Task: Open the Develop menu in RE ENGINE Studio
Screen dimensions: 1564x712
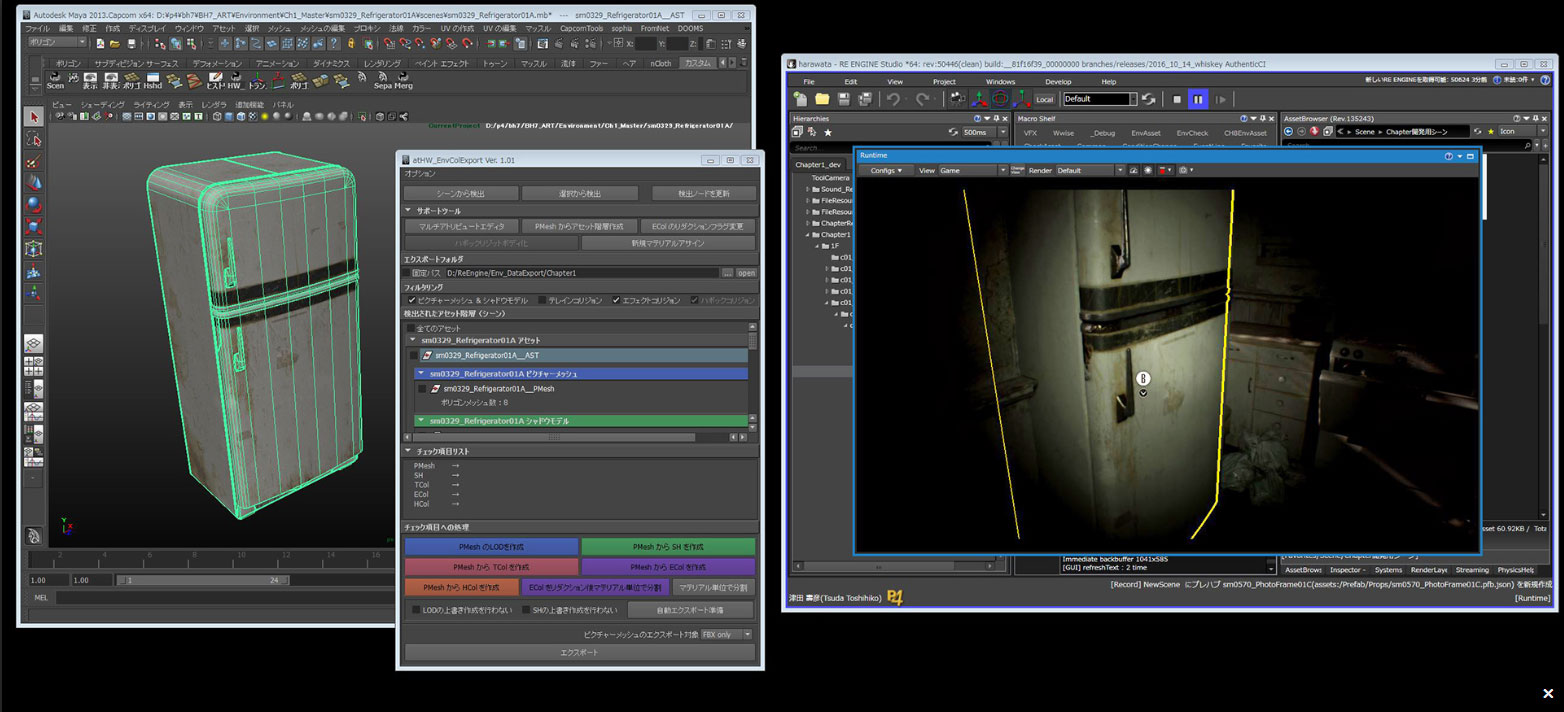Action: (1058, 81)
